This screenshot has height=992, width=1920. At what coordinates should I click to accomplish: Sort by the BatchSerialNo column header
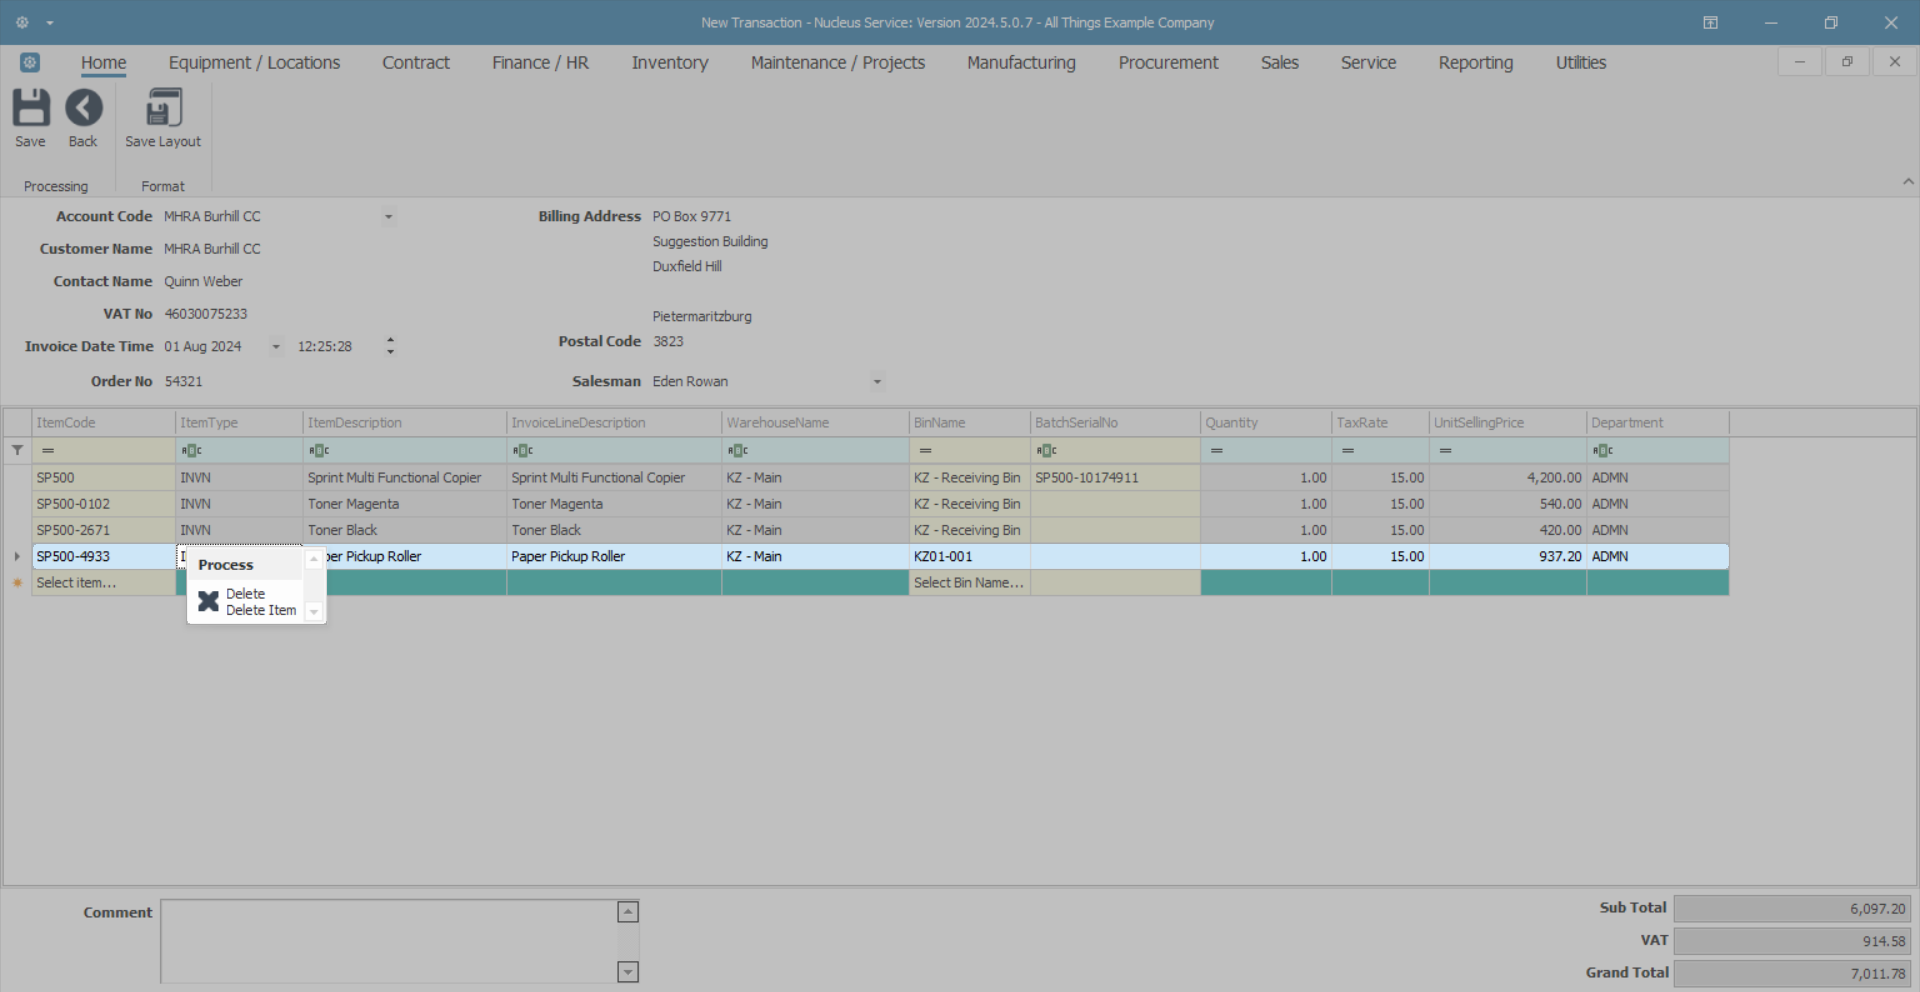click(1115, 423)
